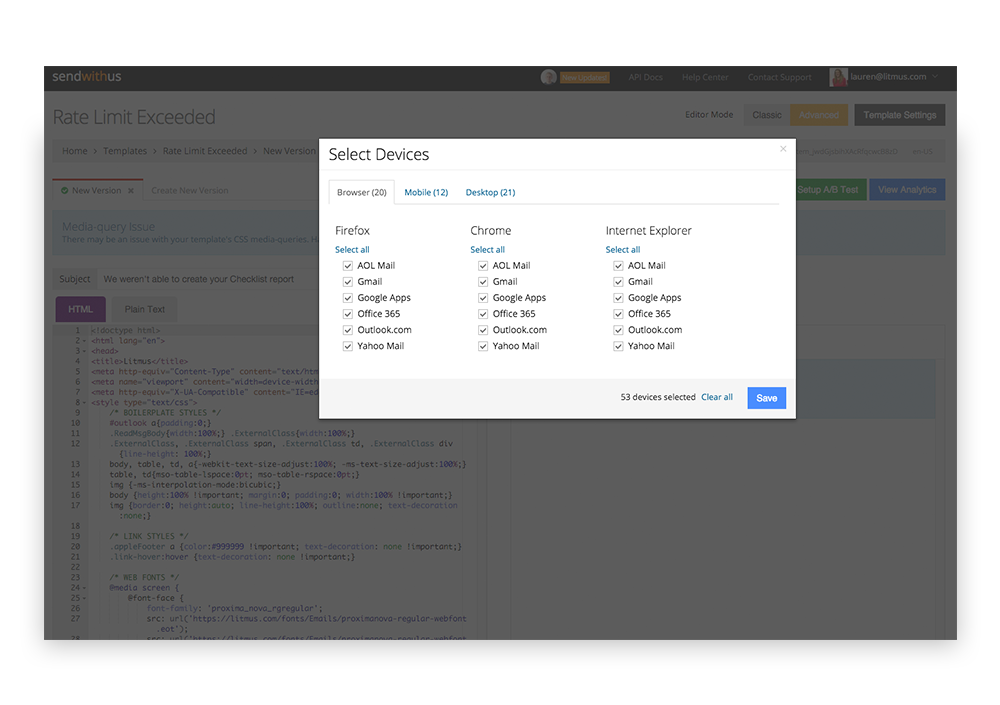Uncheck Gmail under Internet Explorer

click(x=618, y=281)
